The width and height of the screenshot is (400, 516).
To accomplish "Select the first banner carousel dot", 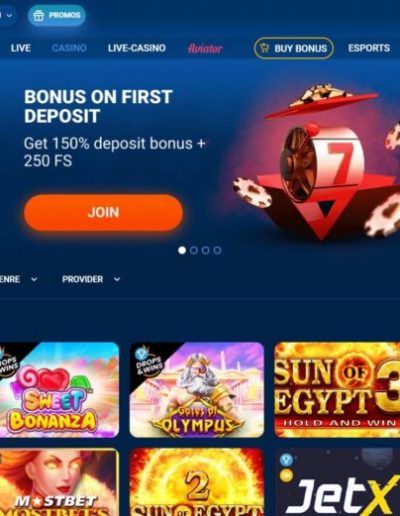I will coord(182,250).
